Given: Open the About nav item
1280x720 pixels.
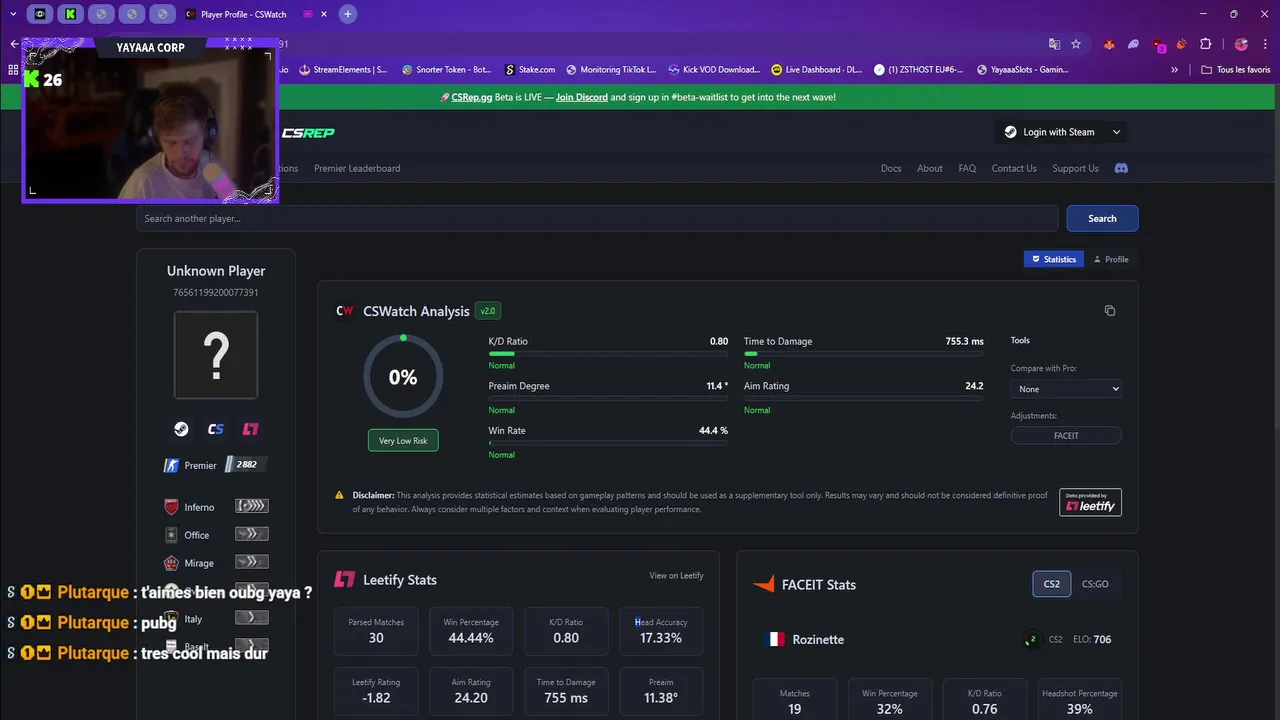Looking at the screenshot, I should click(x=930, y=168).
